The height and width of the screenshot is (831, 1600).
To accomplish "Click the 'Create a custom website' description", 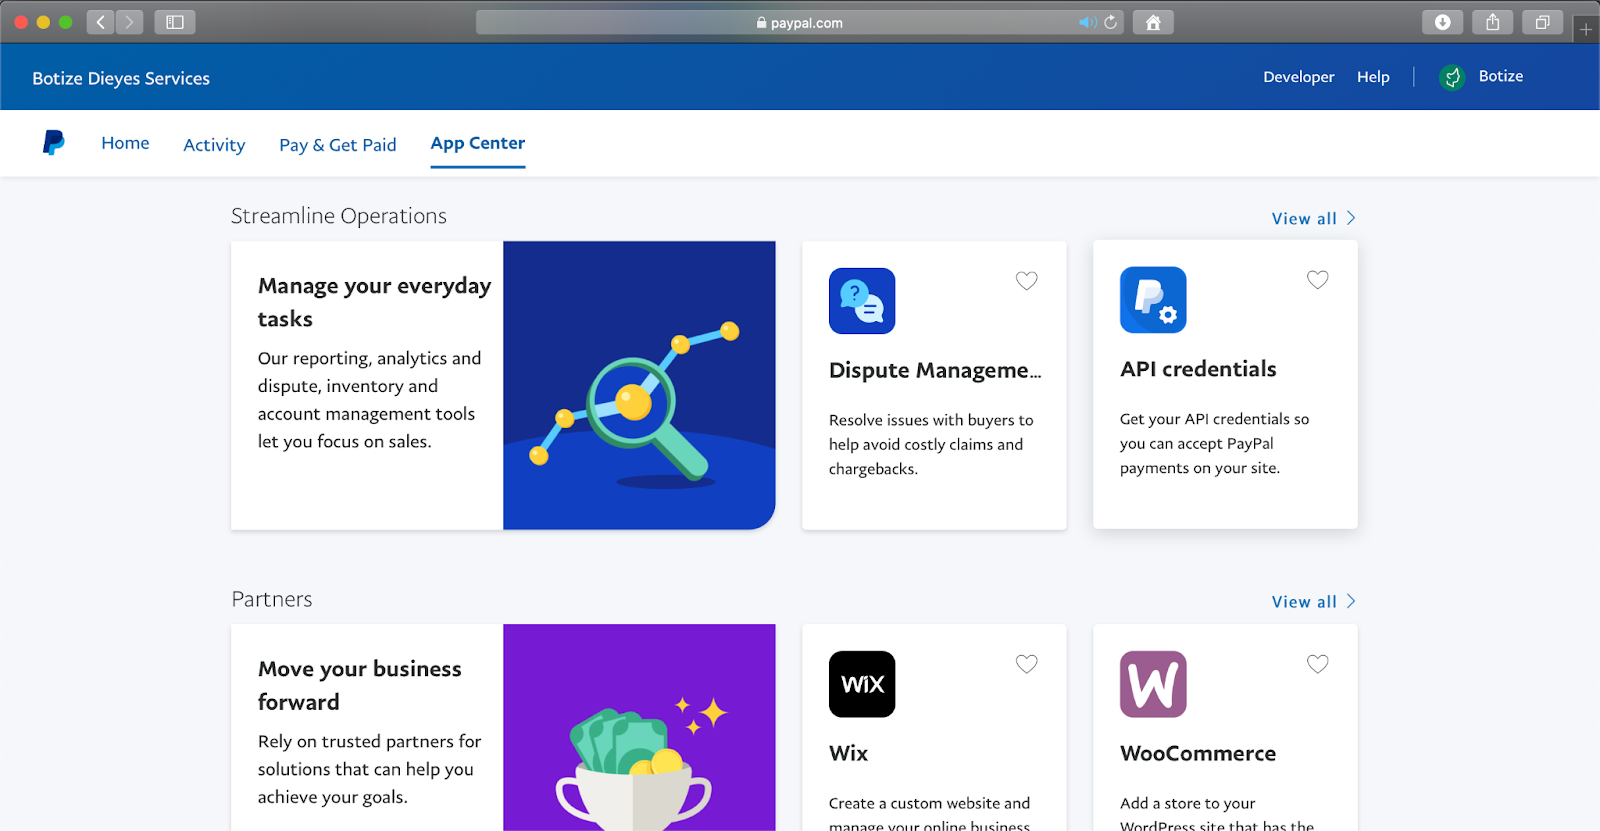I will click(x=929, y=814).
